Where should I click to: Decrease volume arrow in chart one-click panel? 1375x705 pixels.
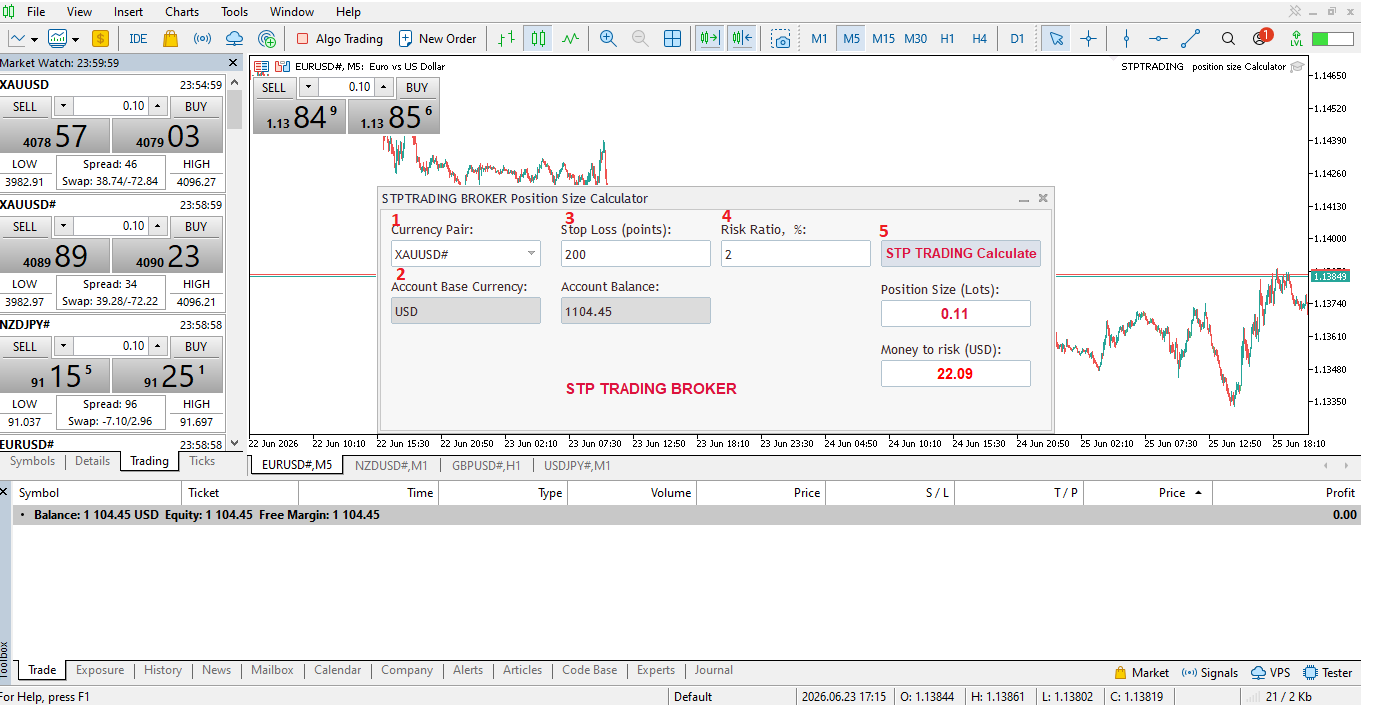click(307, 87)
